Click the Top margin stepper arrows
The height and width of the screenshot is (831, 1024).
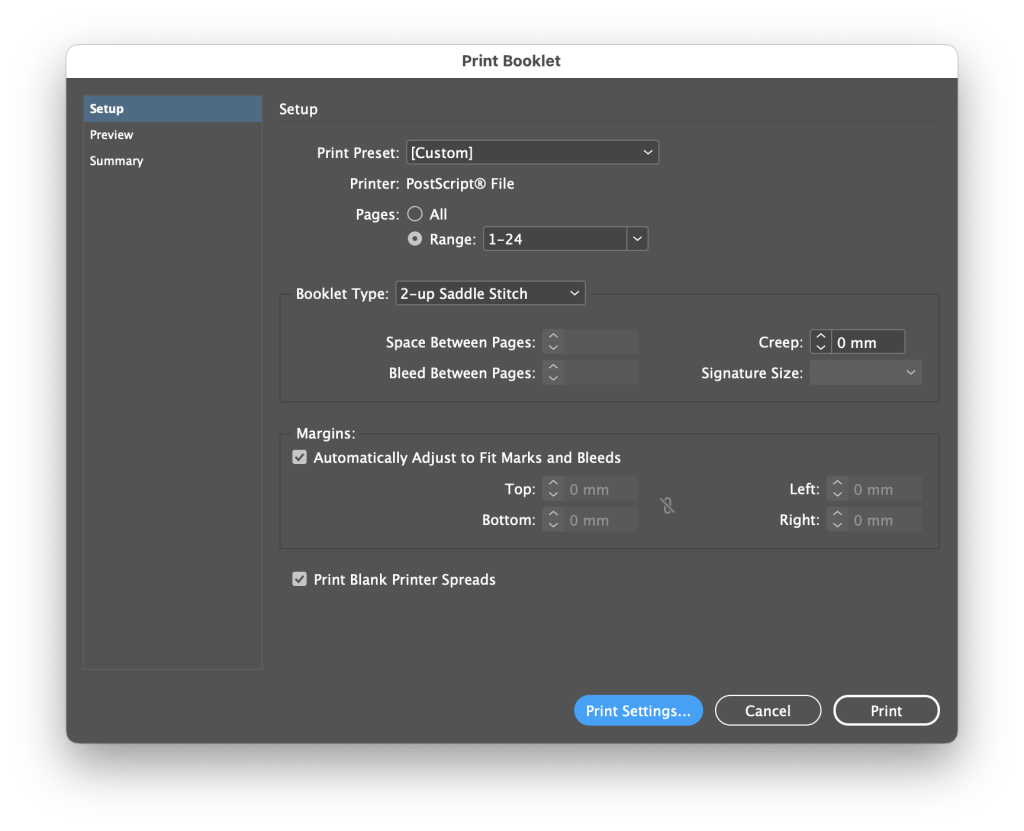click(x=553, y=490)
